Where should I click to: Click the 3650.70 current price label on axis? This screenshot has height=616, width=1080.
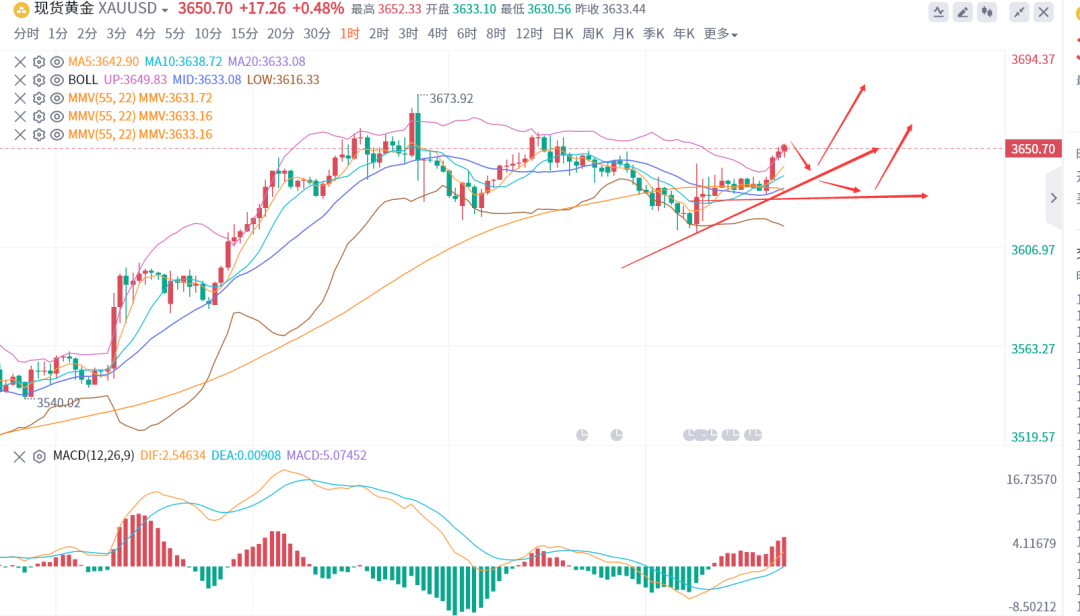tap(1033, 149)
